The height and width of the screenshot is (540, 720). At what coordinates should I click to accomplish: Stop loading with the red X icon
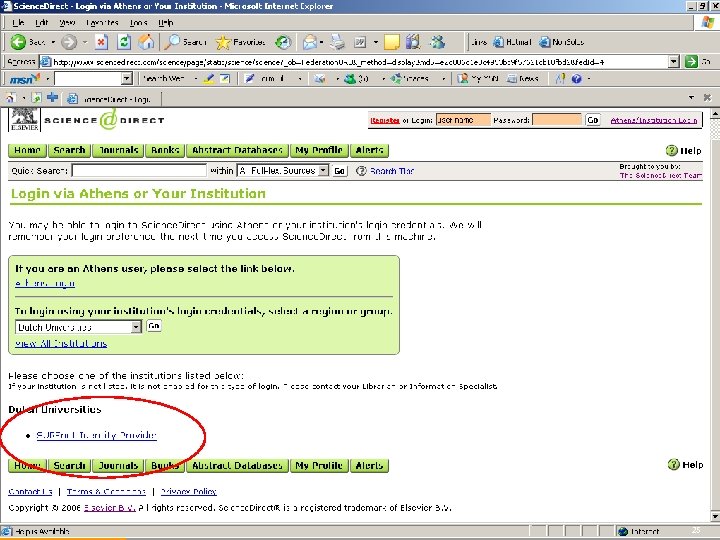[101, 42]
